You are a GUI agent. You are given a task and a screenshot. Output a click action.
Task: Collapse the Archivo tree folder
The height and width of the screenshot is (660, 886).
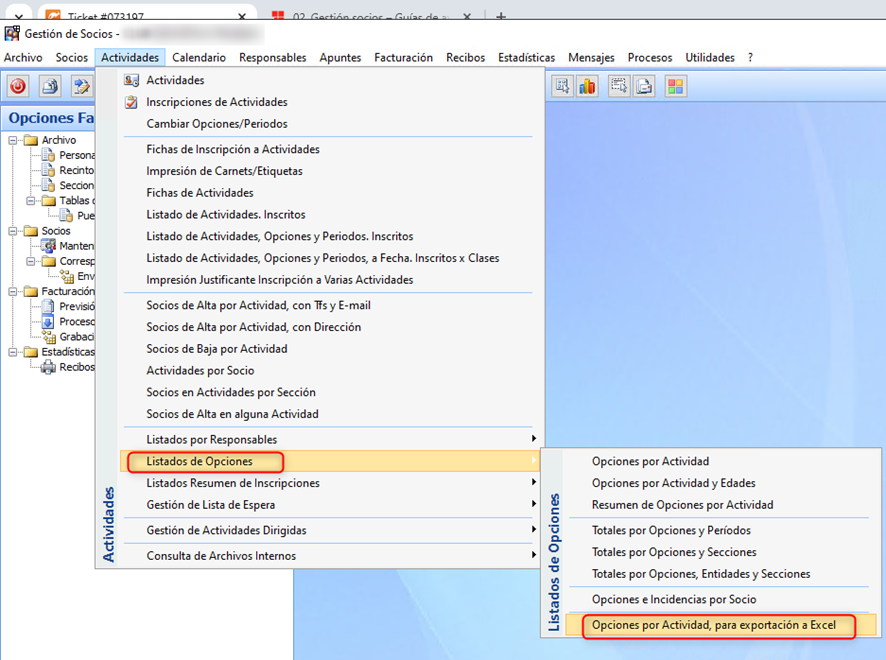tap(14, 140)
